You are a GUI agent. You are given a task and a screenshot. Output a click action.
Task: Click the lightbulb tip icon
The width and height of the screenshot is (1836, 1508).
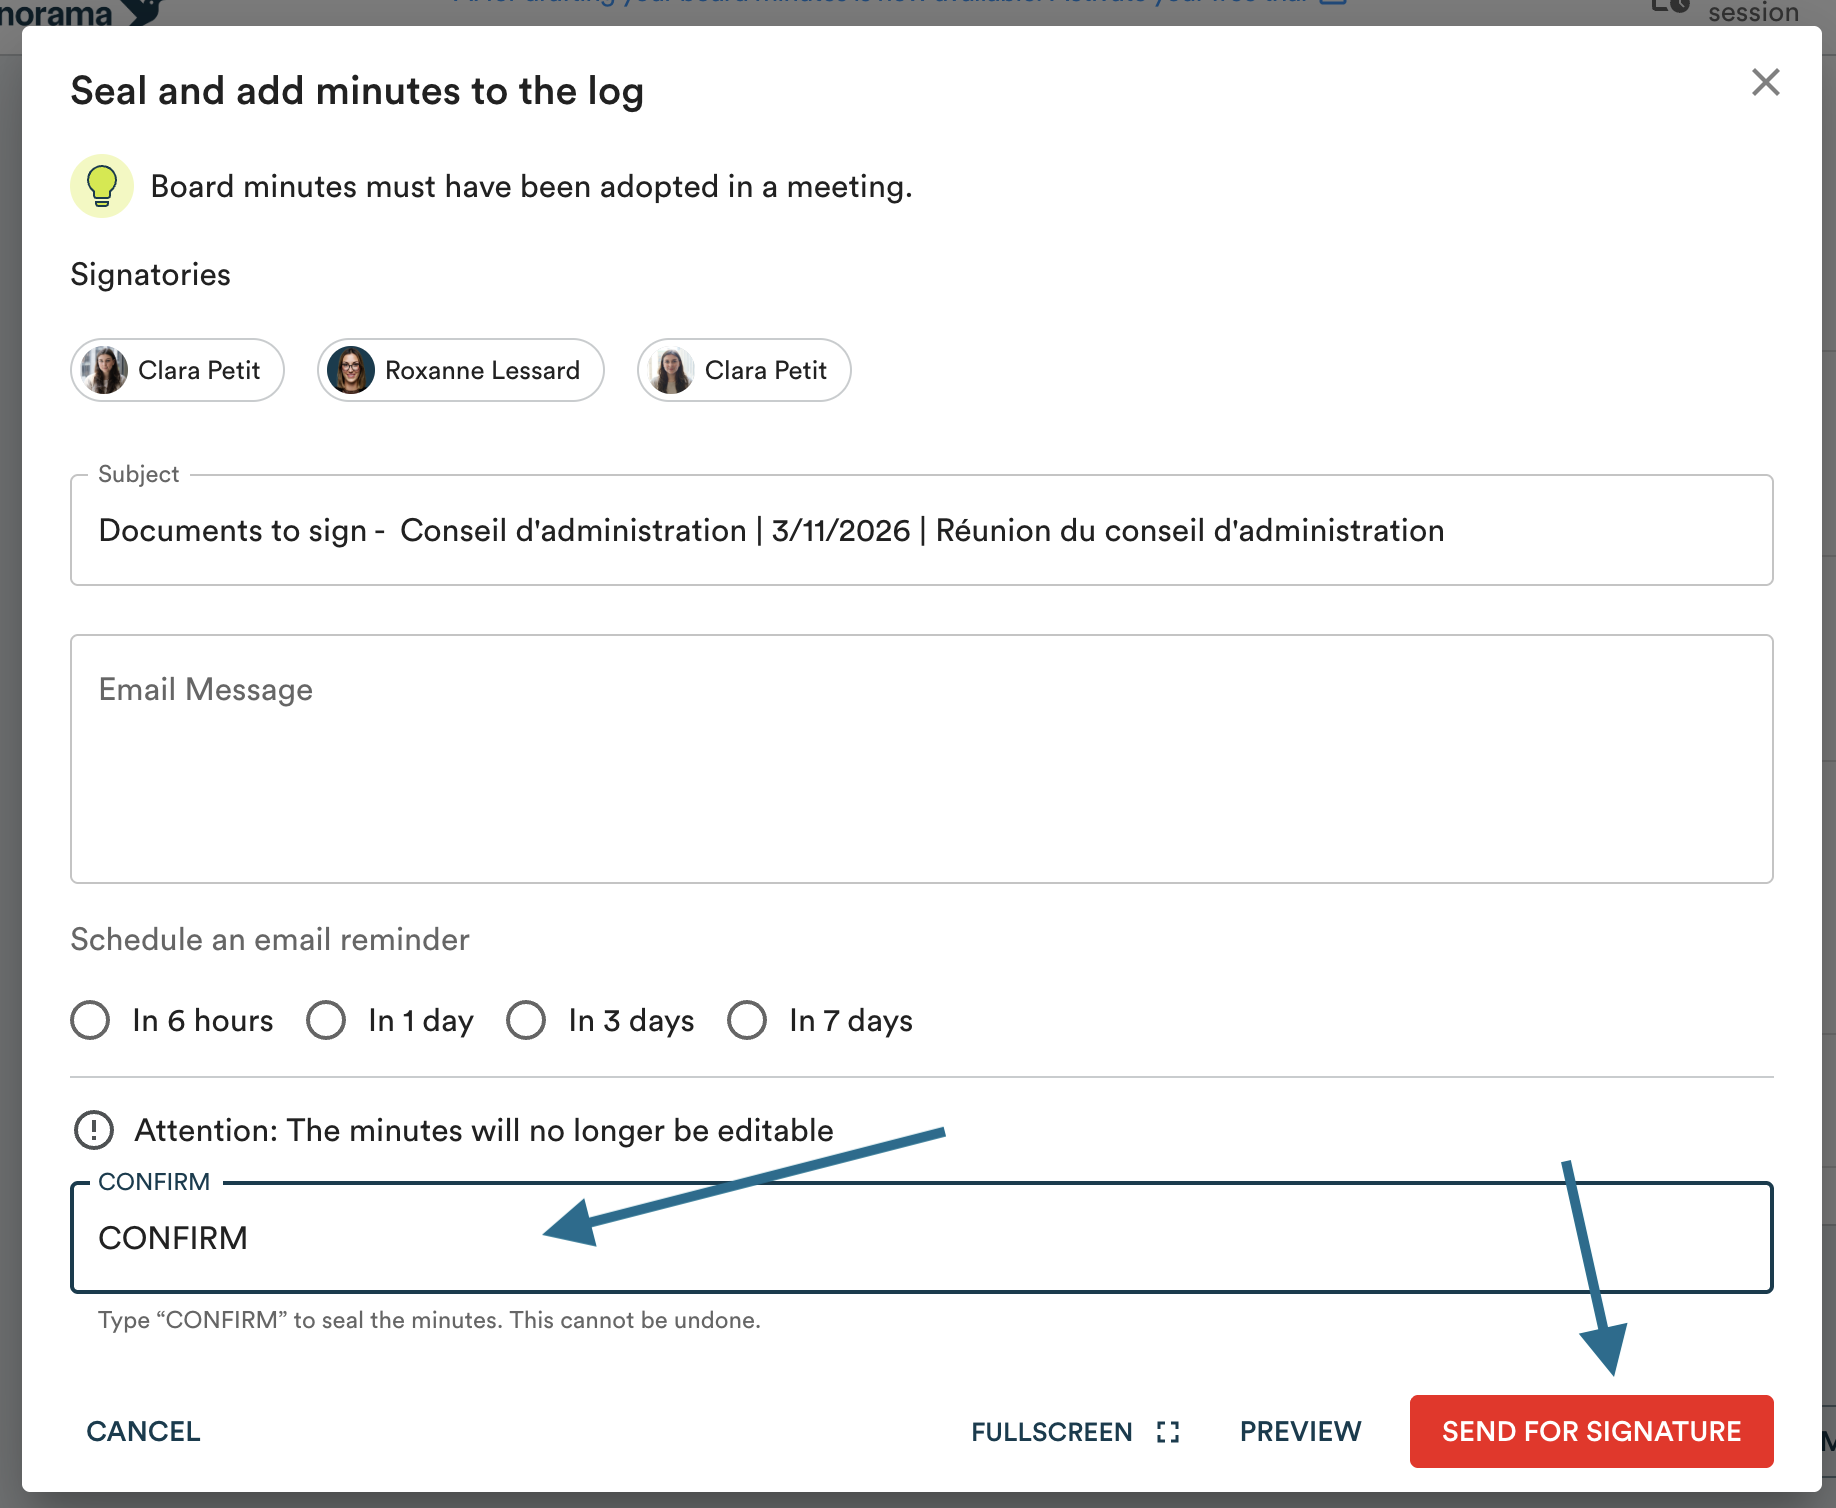pyautogui.click(x=102, y=186)
